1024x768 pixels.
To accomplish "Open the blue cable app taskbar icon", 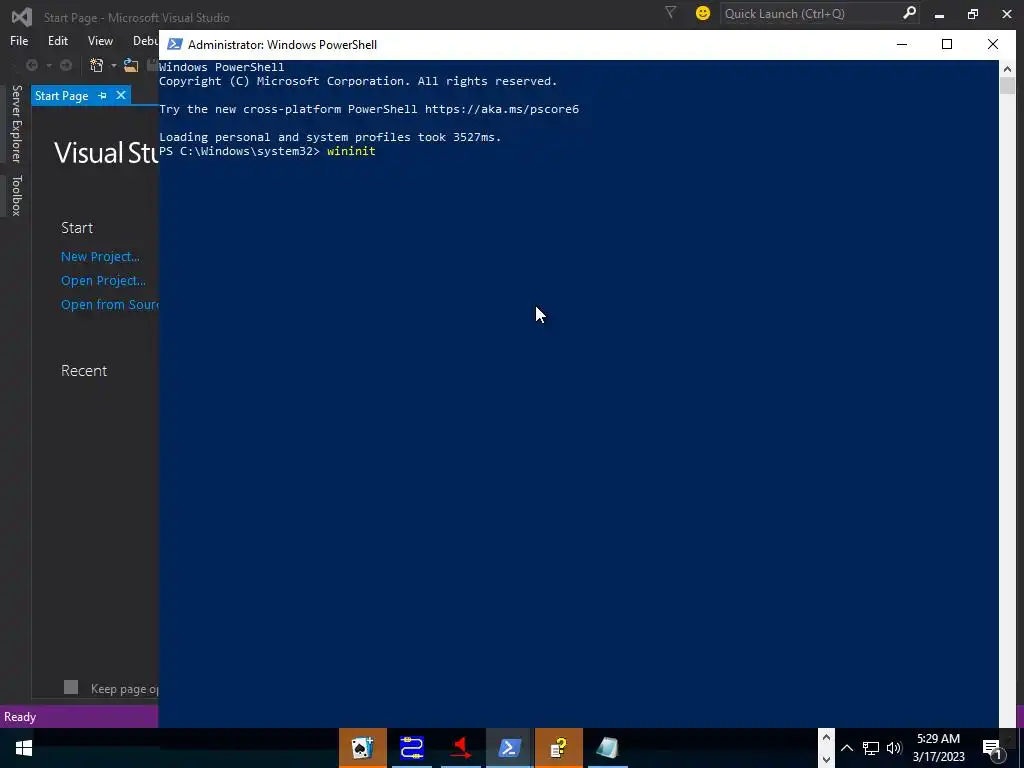I will [411, 748].
